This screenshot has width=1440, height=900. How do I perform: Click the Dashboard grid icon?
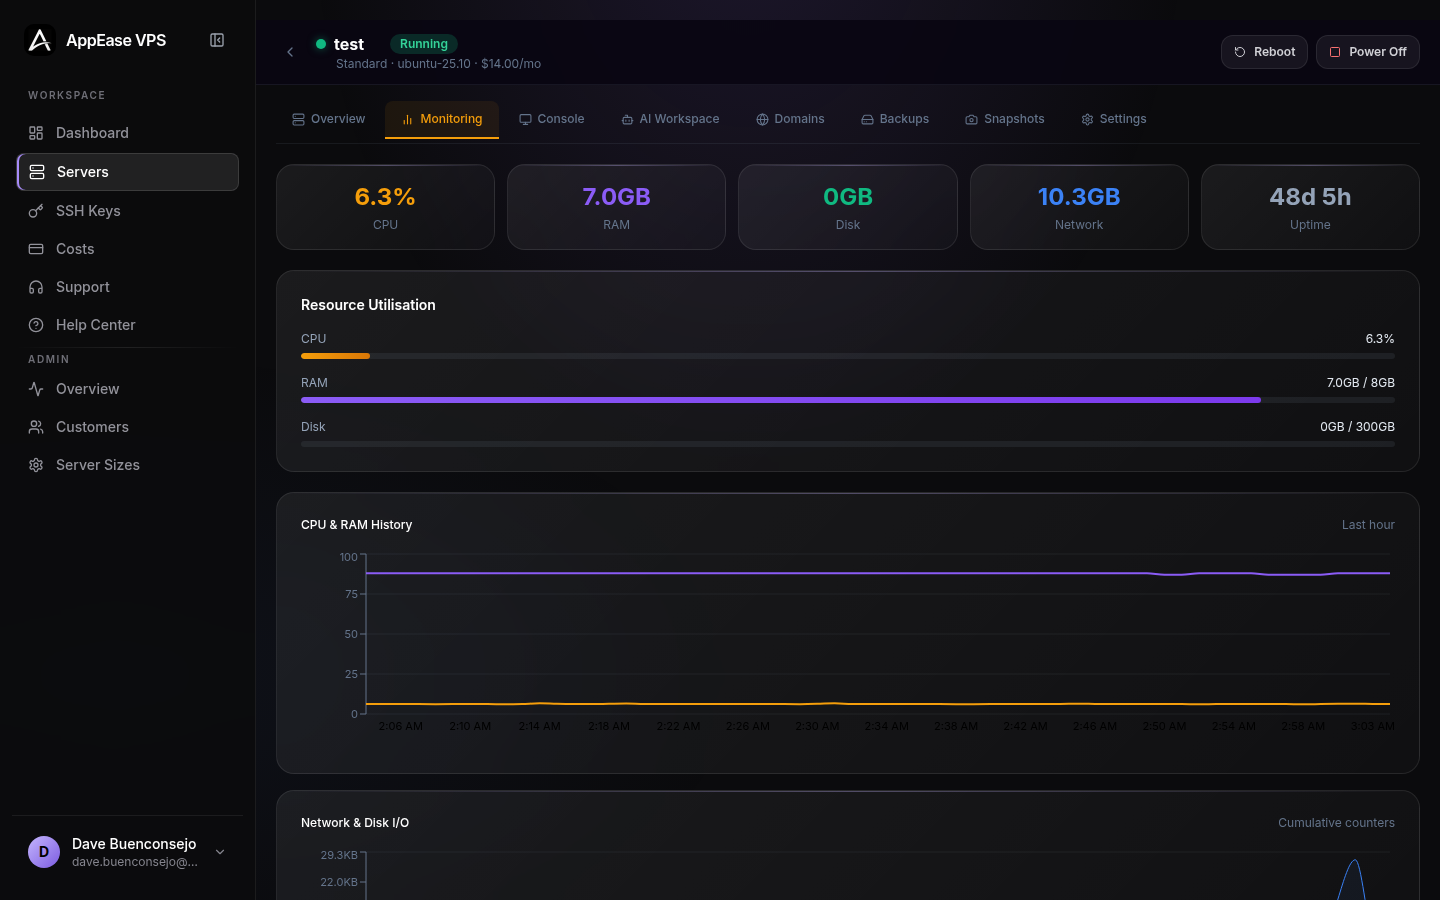(36, 133)
